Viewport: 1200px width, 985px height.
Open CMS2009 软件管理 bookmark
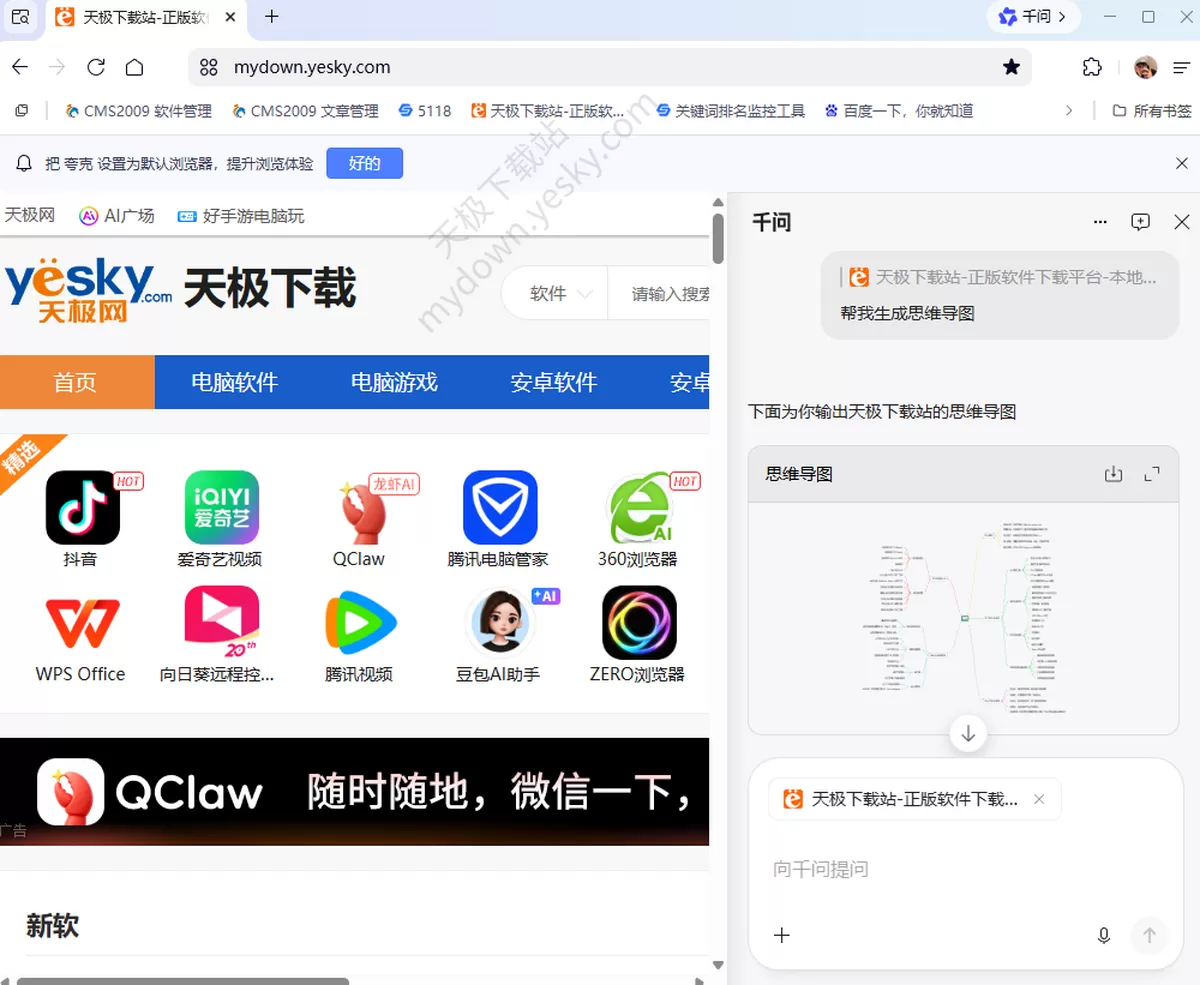click(138, 111)
